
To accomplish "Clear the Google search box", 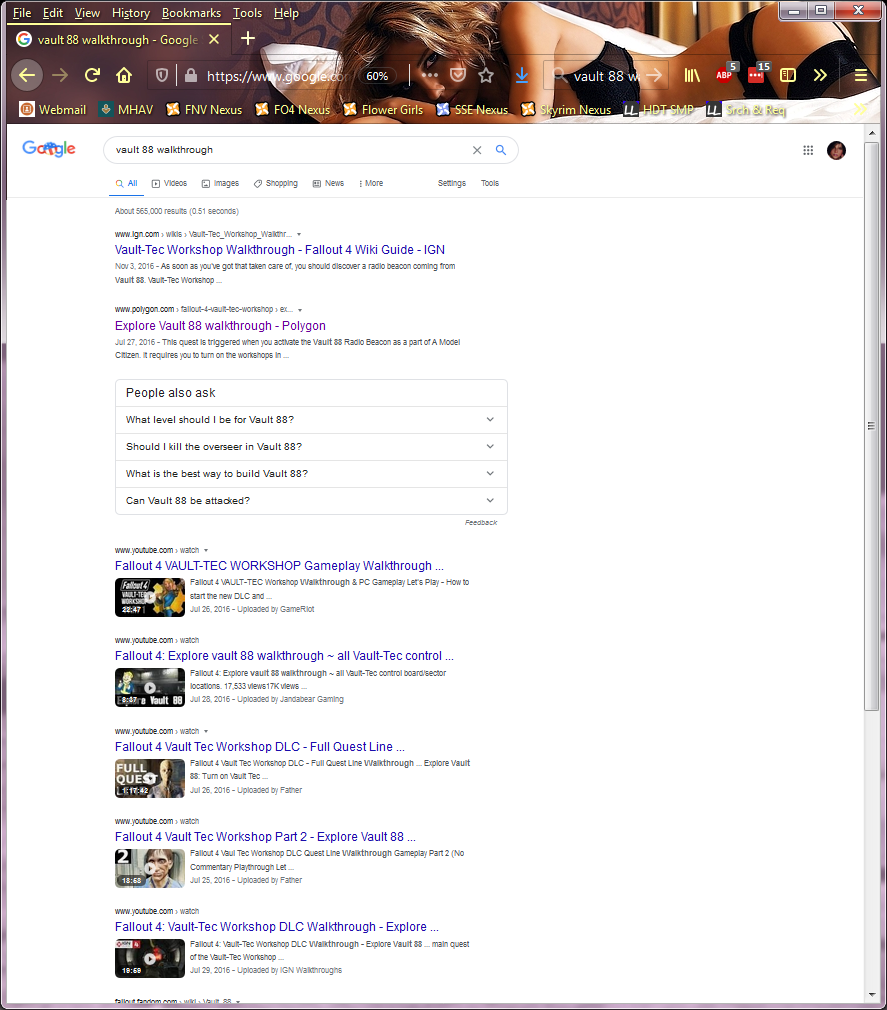I will [x=477, y=150].
